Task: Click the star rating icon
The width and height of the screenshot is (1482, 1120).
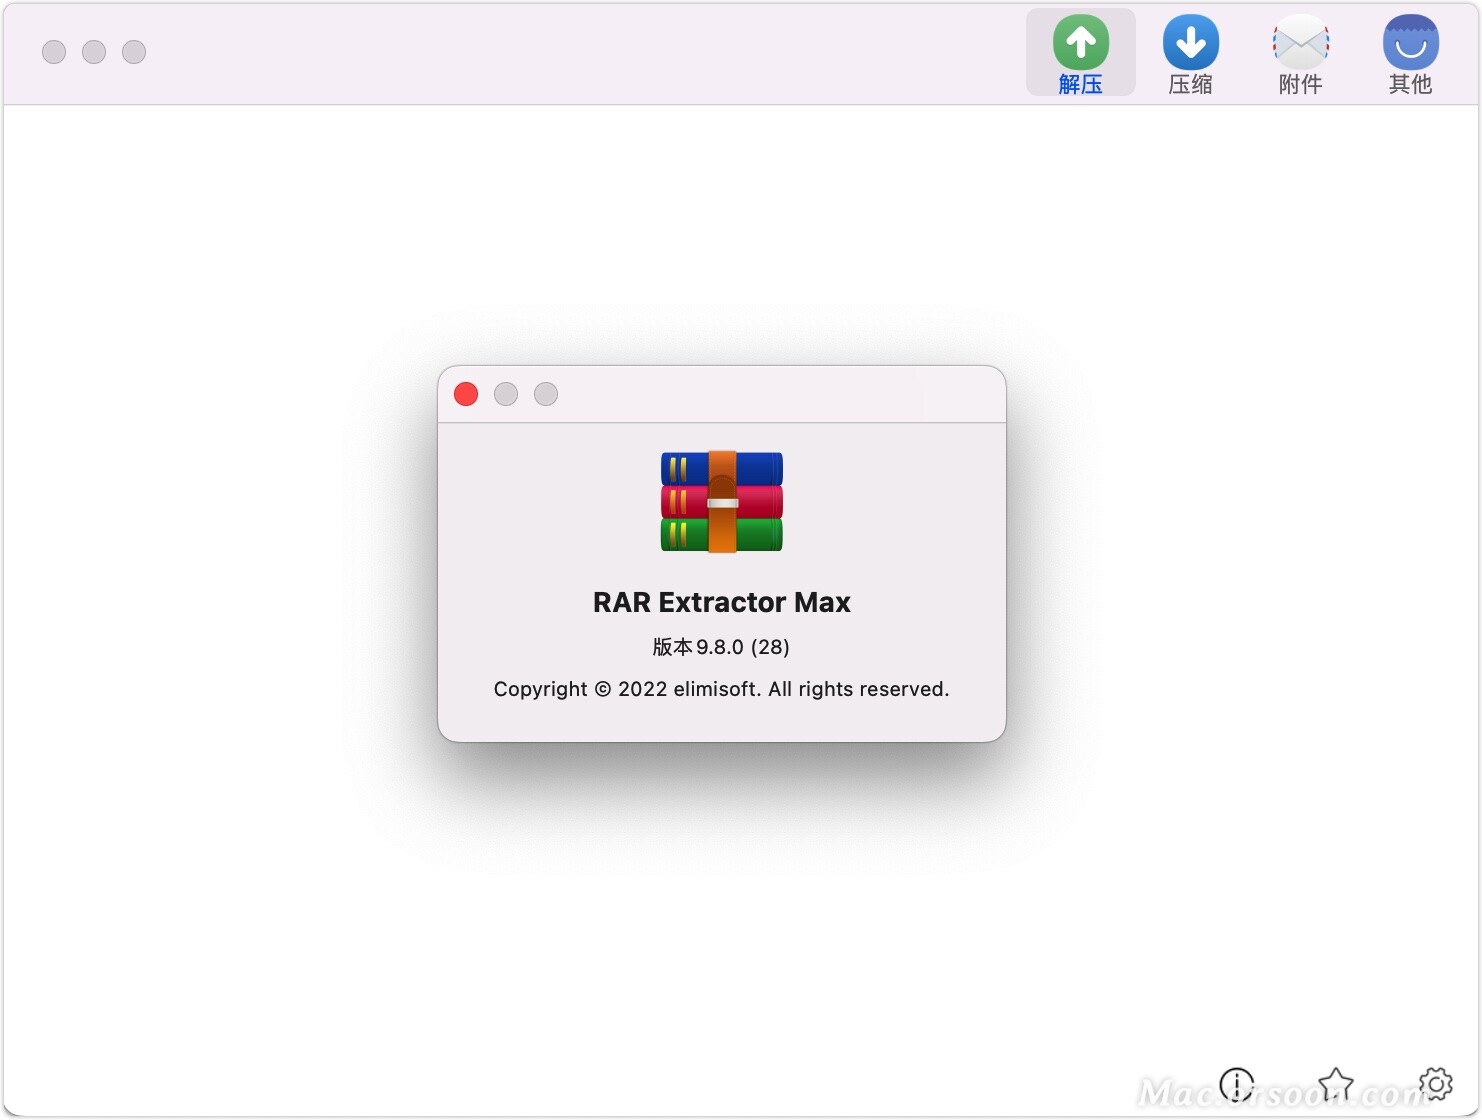Action: coord(1335,1084)
